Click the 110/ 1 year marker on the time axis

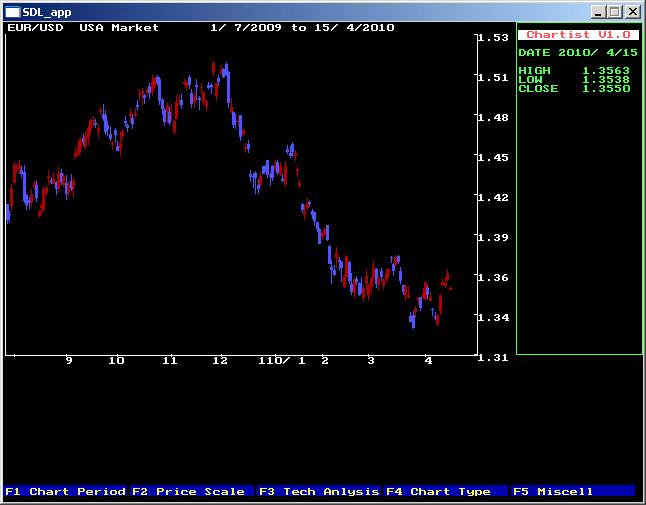pyautogui.click(x=282, y=361)
